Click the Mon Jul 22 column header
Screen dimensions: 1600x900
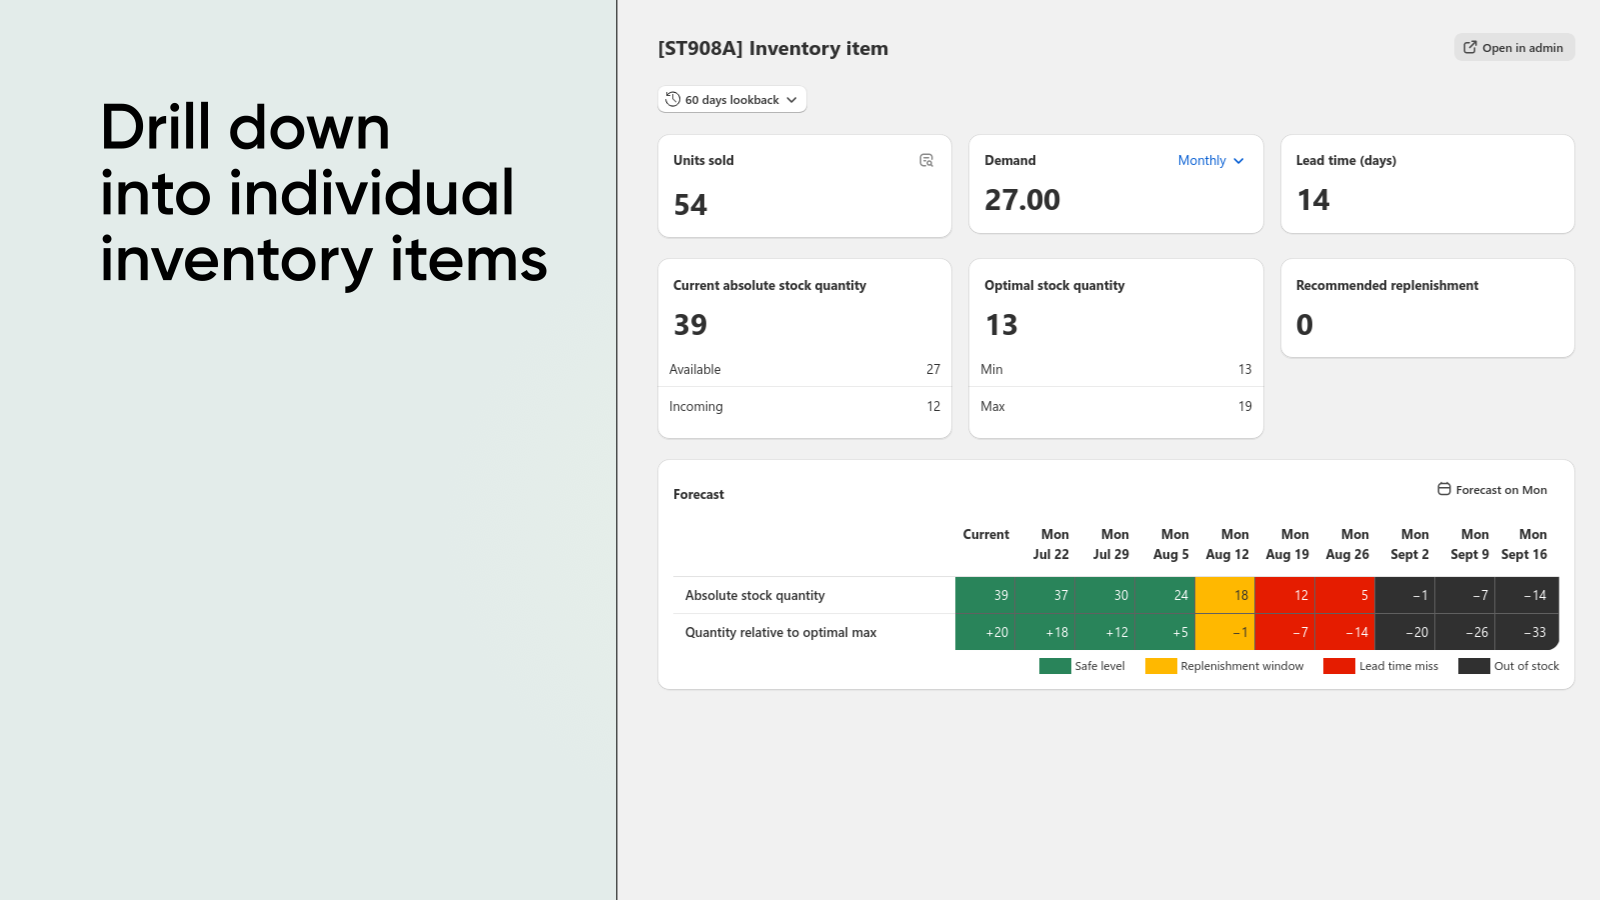coord(1051,544)
